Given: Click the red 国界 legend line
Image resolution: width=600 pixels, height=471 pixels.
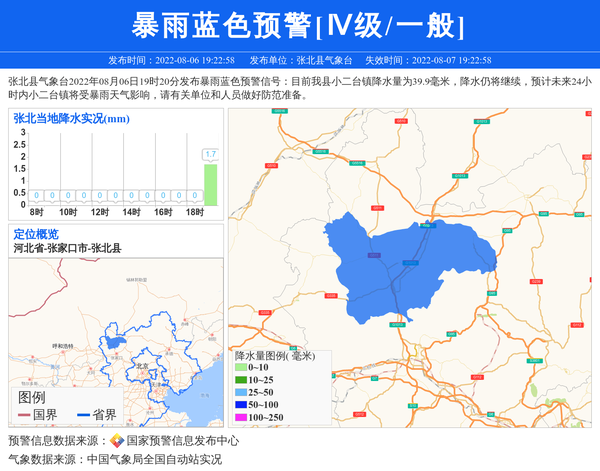Looking at the screenshot, I should [24, 415].
